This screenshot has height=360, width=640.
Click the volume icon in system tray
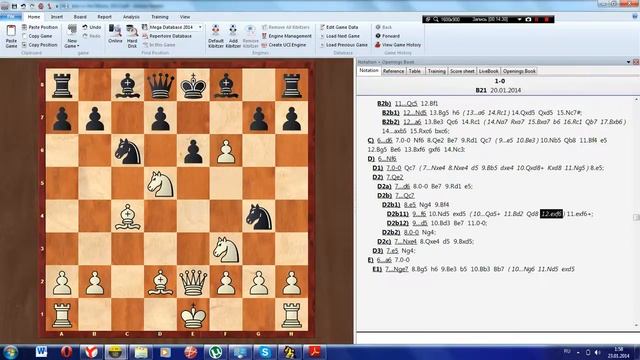[x=597, y=352]
